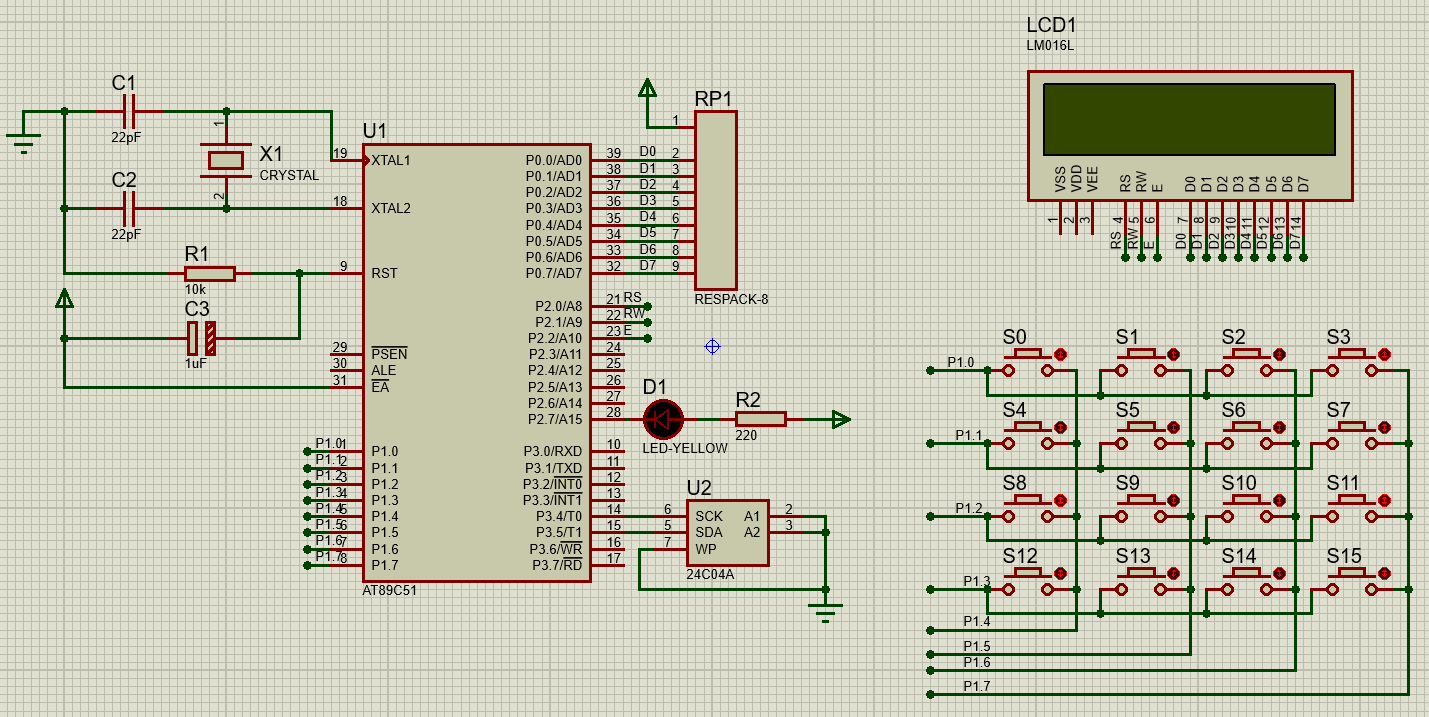Click the 10k value under R1

(195, 289)
